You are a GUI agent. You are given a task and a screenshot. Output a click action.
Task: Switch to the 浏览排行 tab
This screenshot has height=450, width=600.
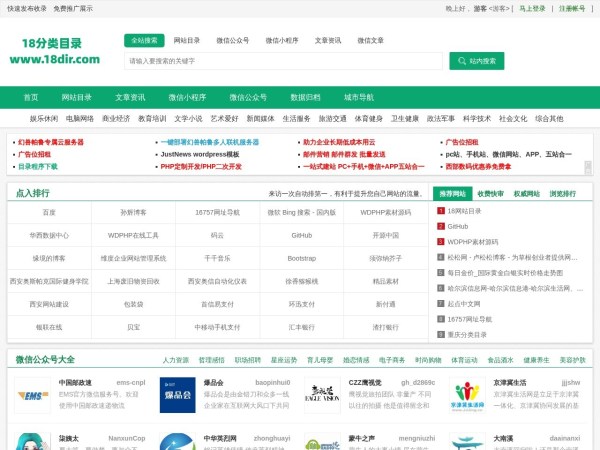(563, 194)
